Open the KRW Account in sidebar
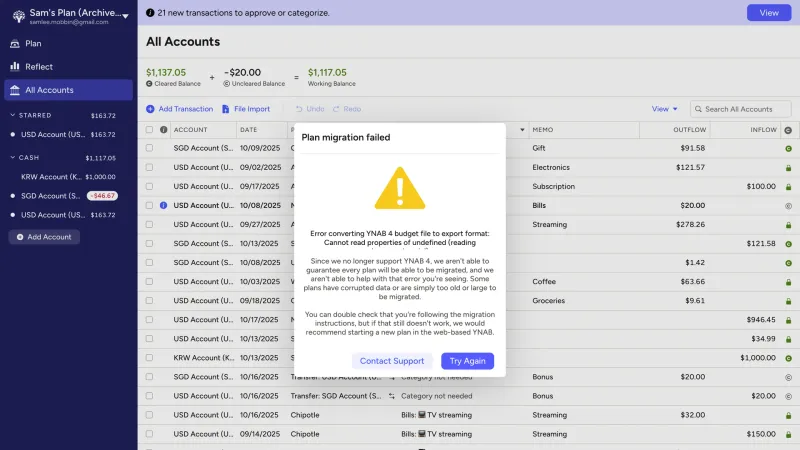This screenshot has height=450, width=800. click(68, 177)
